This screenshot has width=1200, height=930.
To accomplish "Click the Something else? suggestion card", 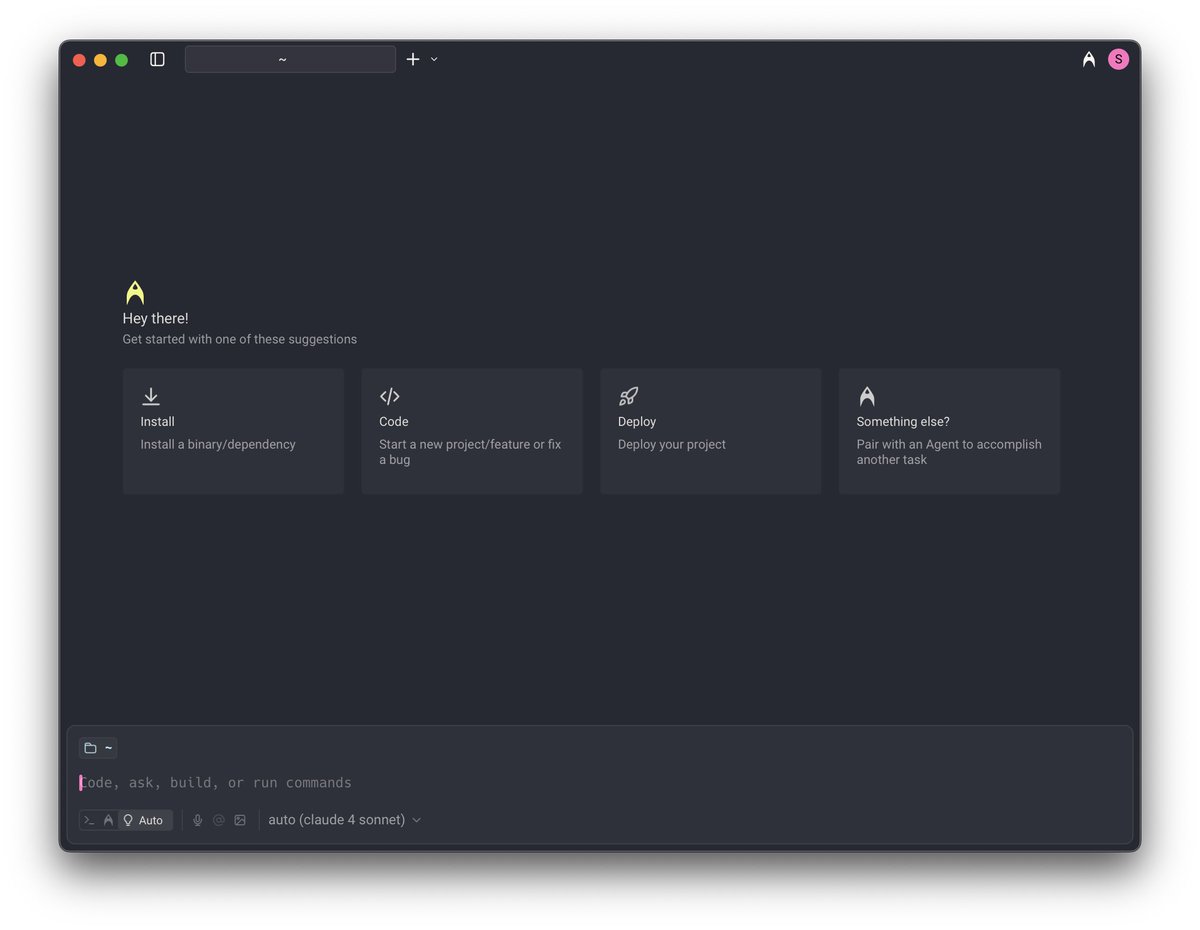I will point(948,430).
